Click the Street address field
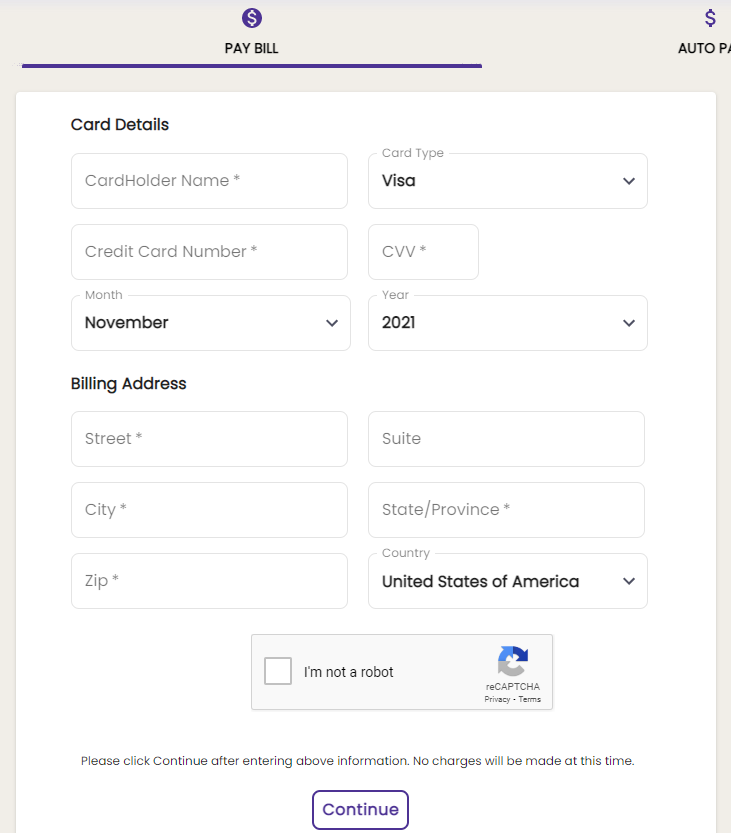Screen dimensions: 731x833 pyautogui.click(x=209, y=439)
